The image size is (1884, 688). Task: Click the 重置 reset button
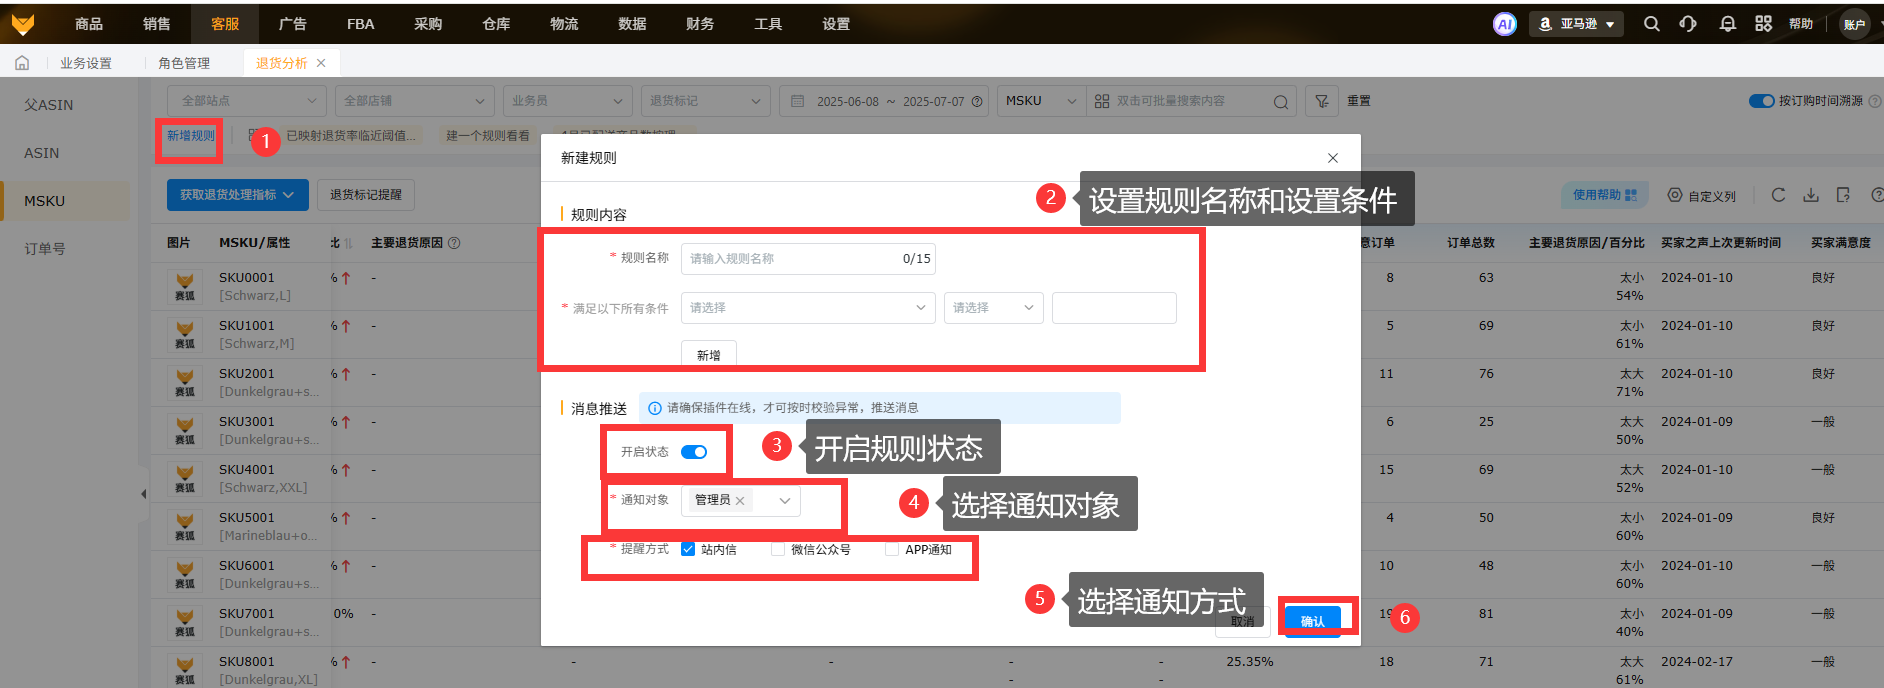(x=1359, y=101)
